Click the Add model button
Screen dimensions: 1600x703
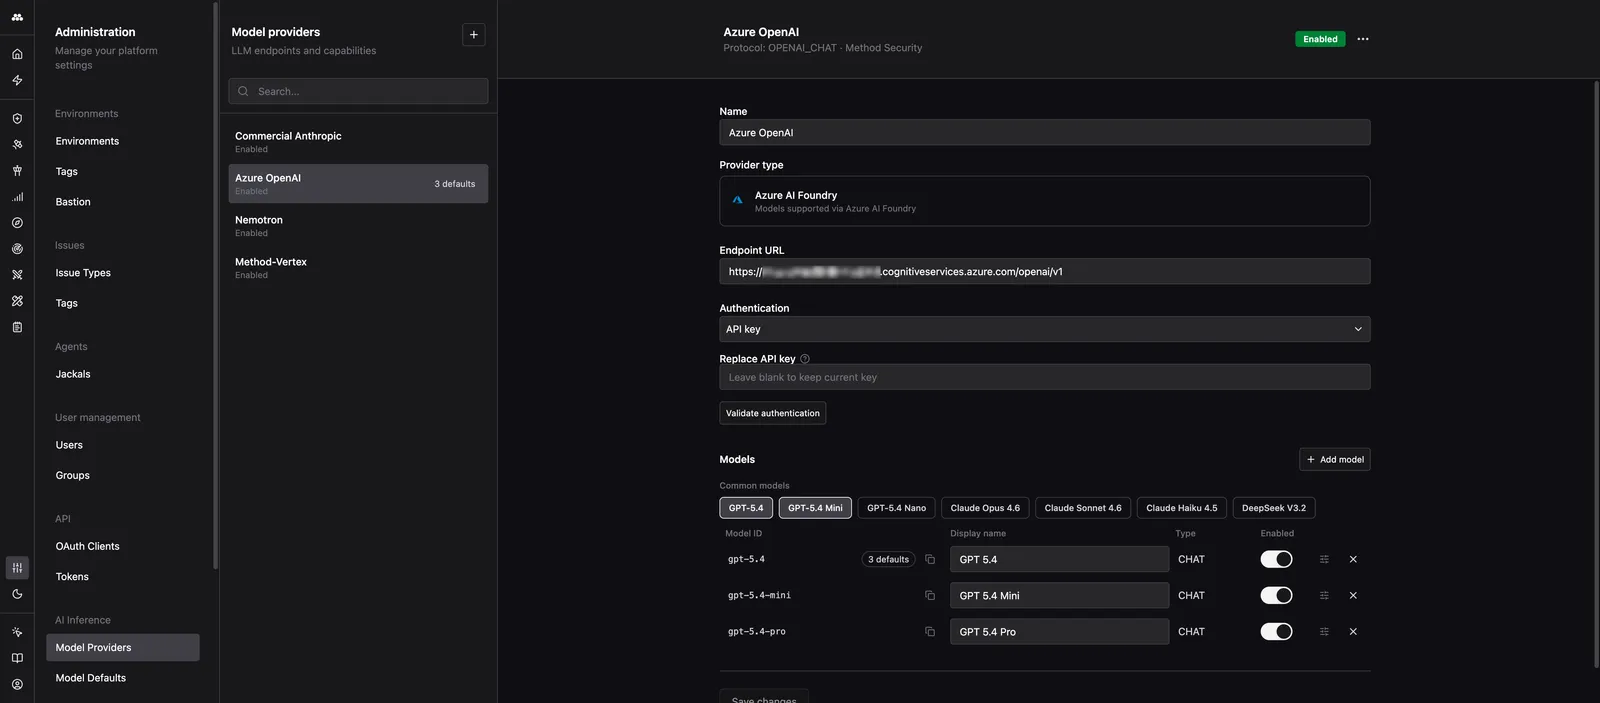point(1335,460)
